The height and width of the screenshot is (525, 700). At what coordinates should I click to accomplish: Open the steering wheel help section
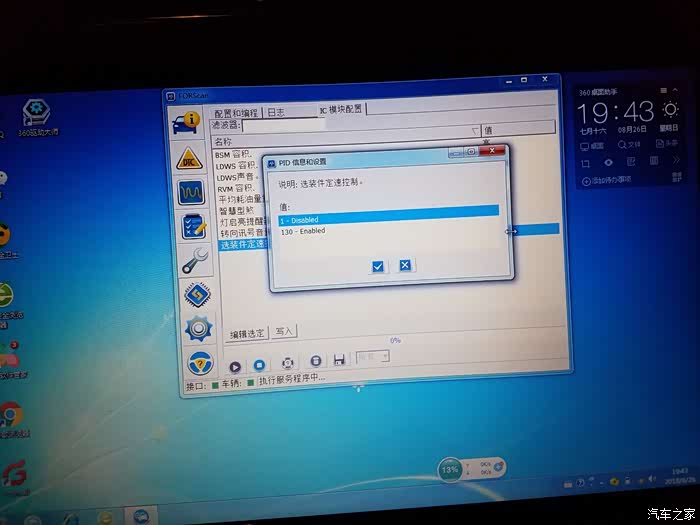click(x=200, y=363)
